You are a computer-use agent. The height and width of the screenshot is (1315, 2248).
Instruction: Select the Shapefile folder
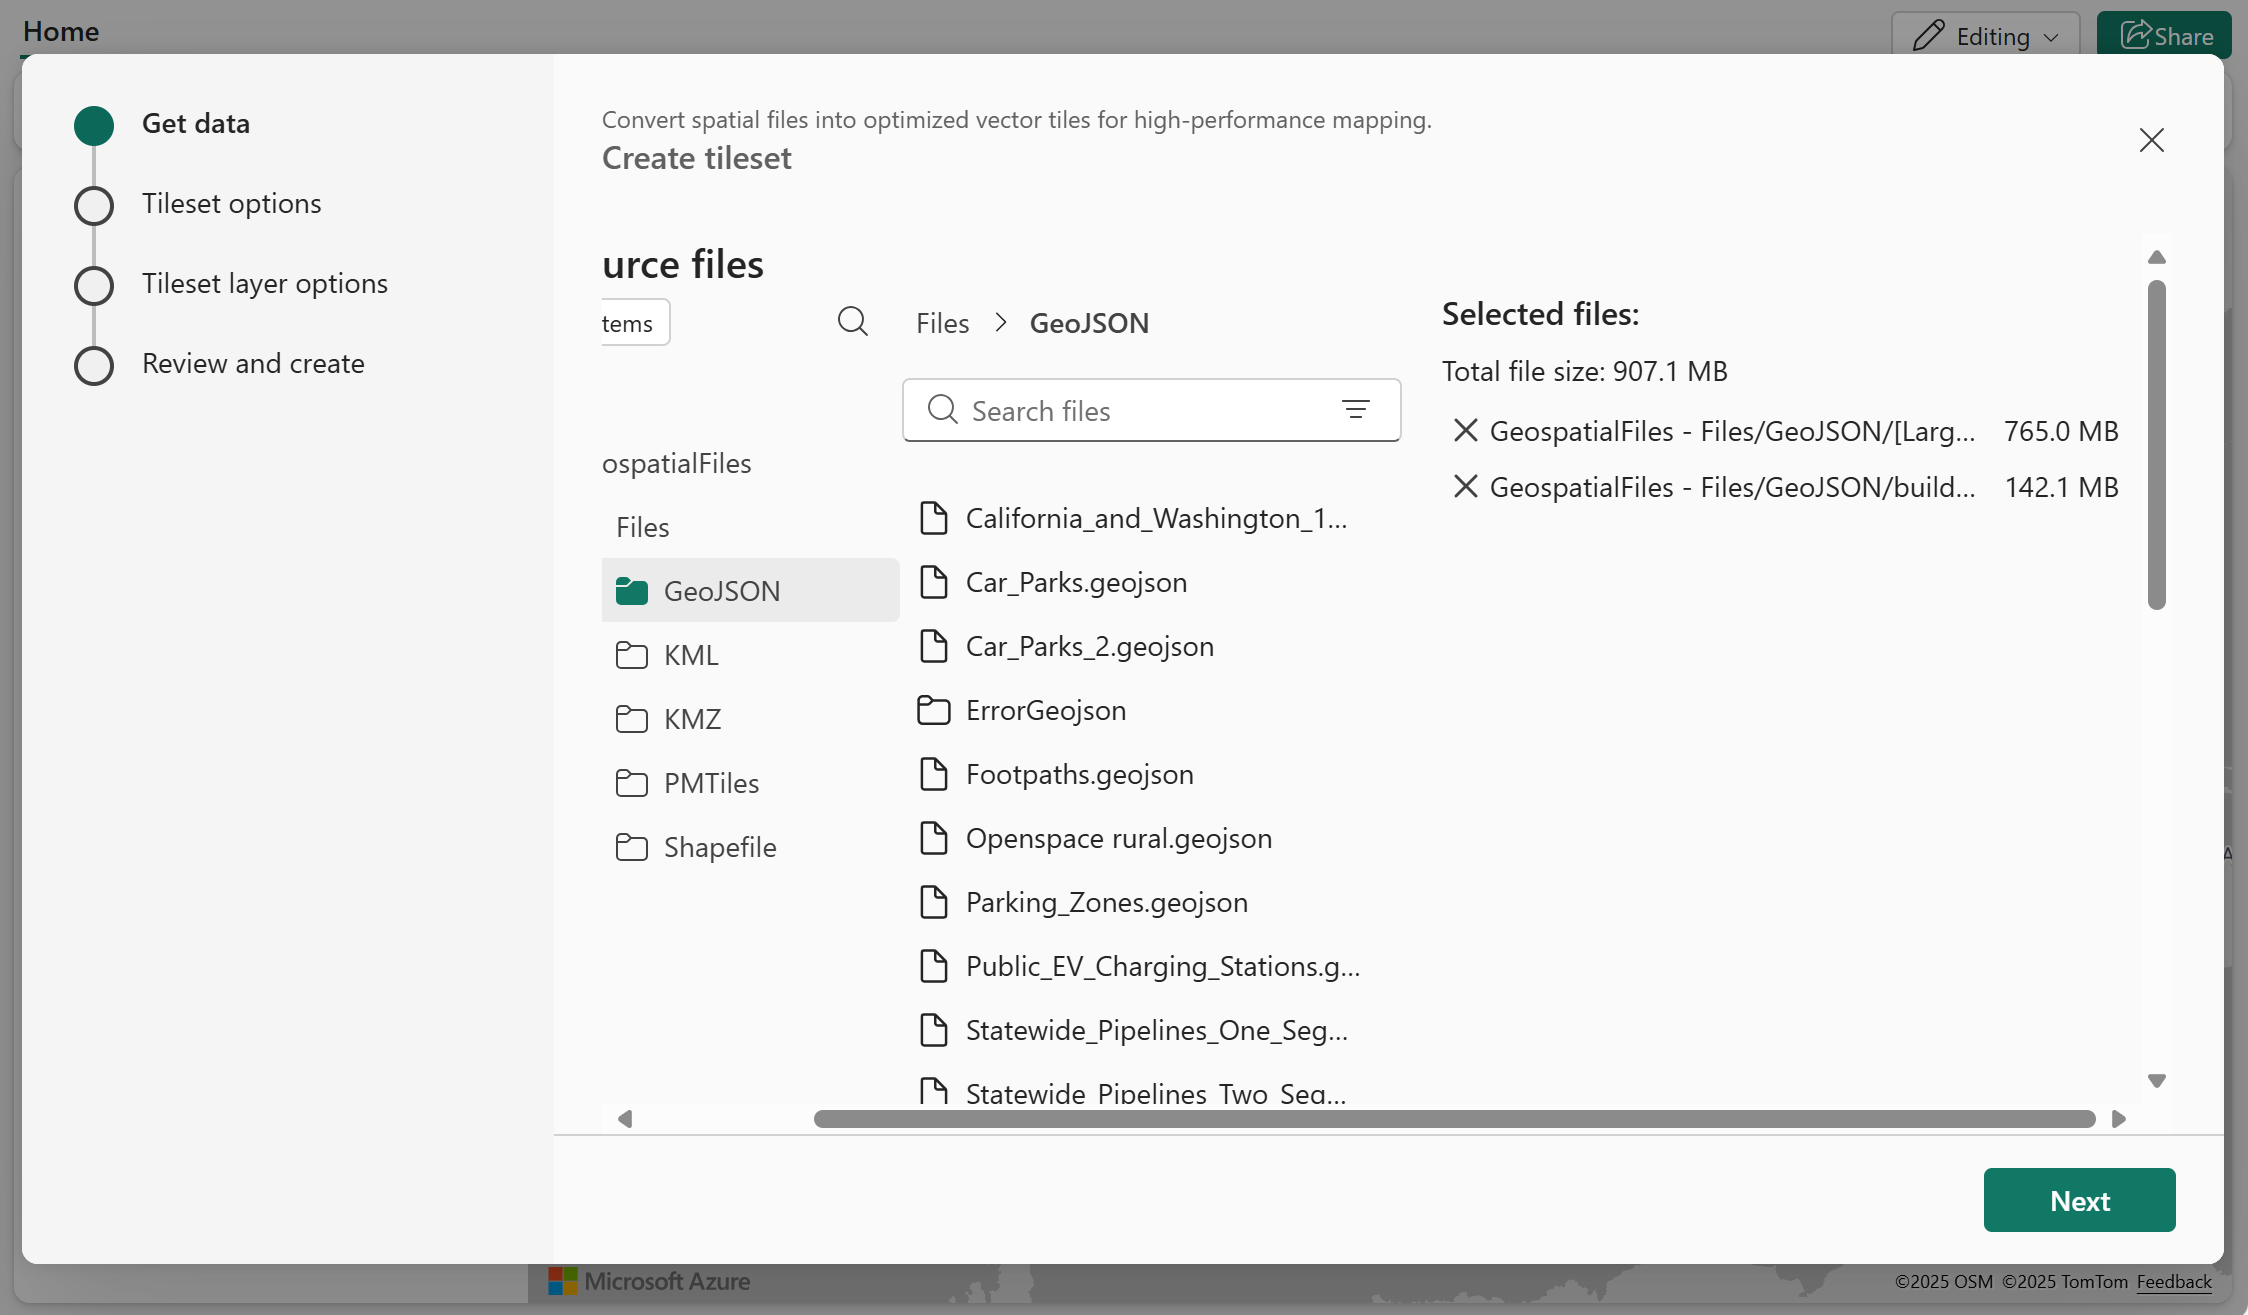coord(719,847)
